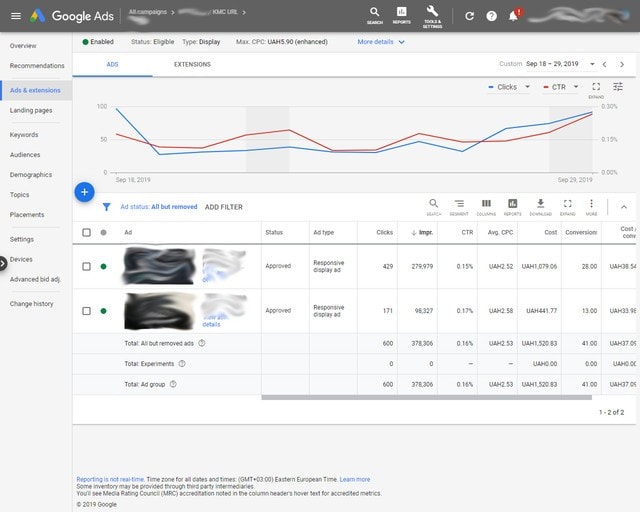Open Reports from the top bar
Screen dimensions: 640x512
(401, 14)
